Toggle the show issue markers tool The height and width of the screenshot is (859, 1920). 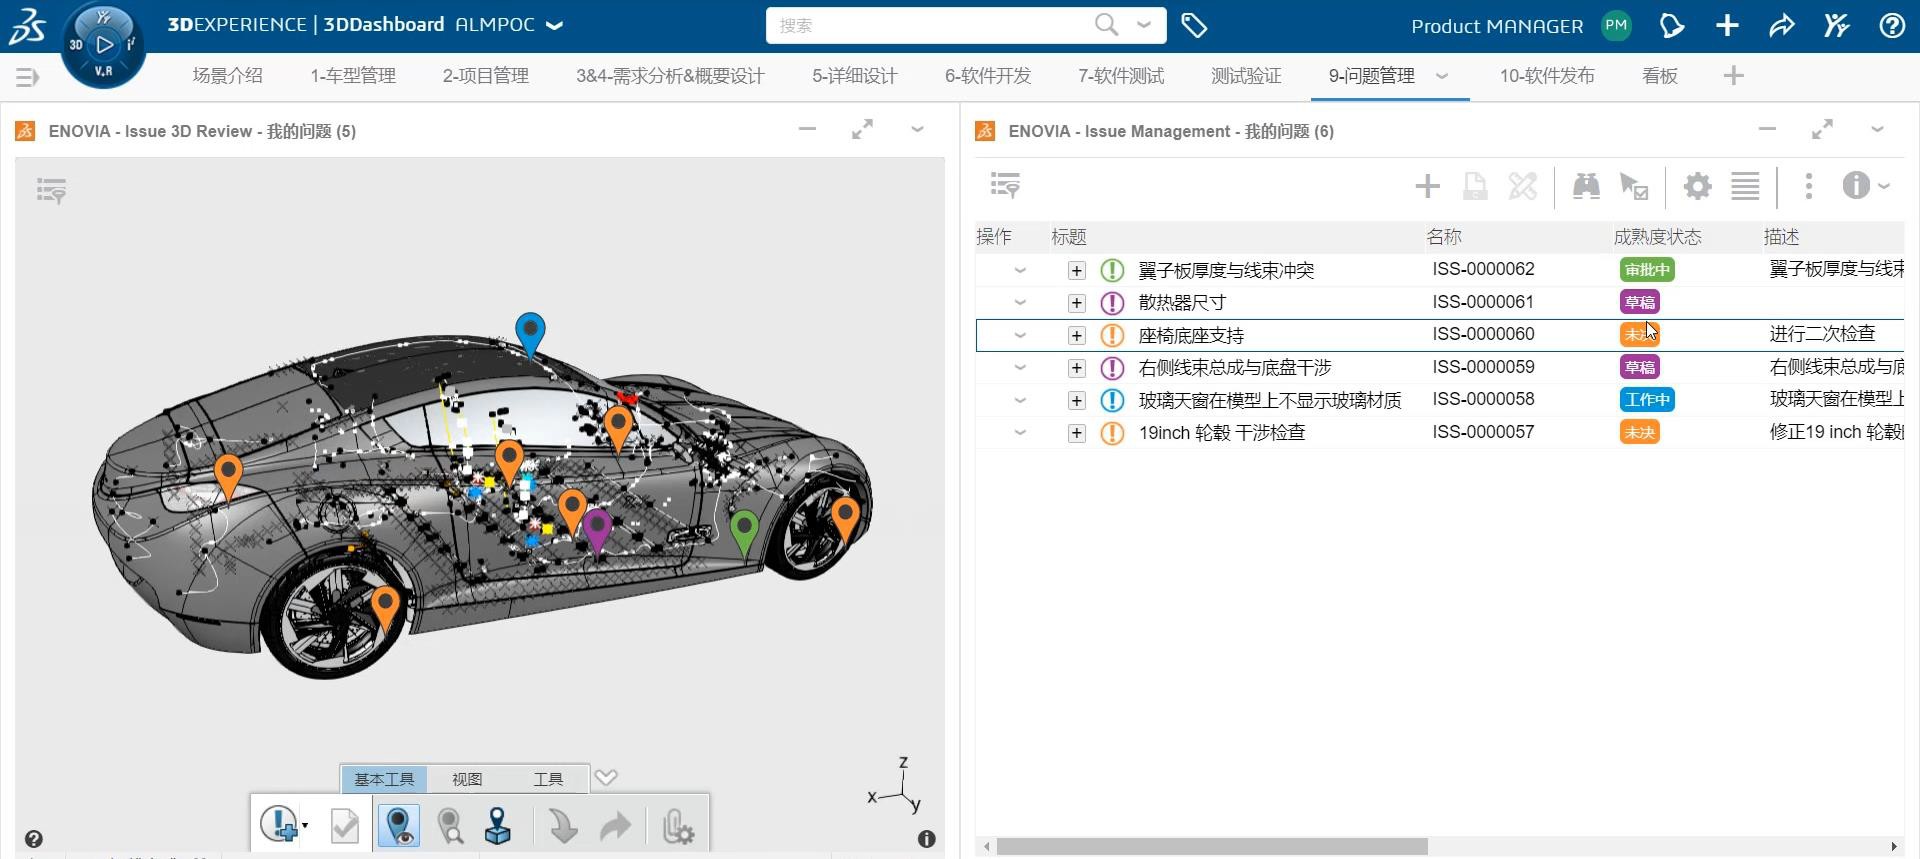pos(398,825)
